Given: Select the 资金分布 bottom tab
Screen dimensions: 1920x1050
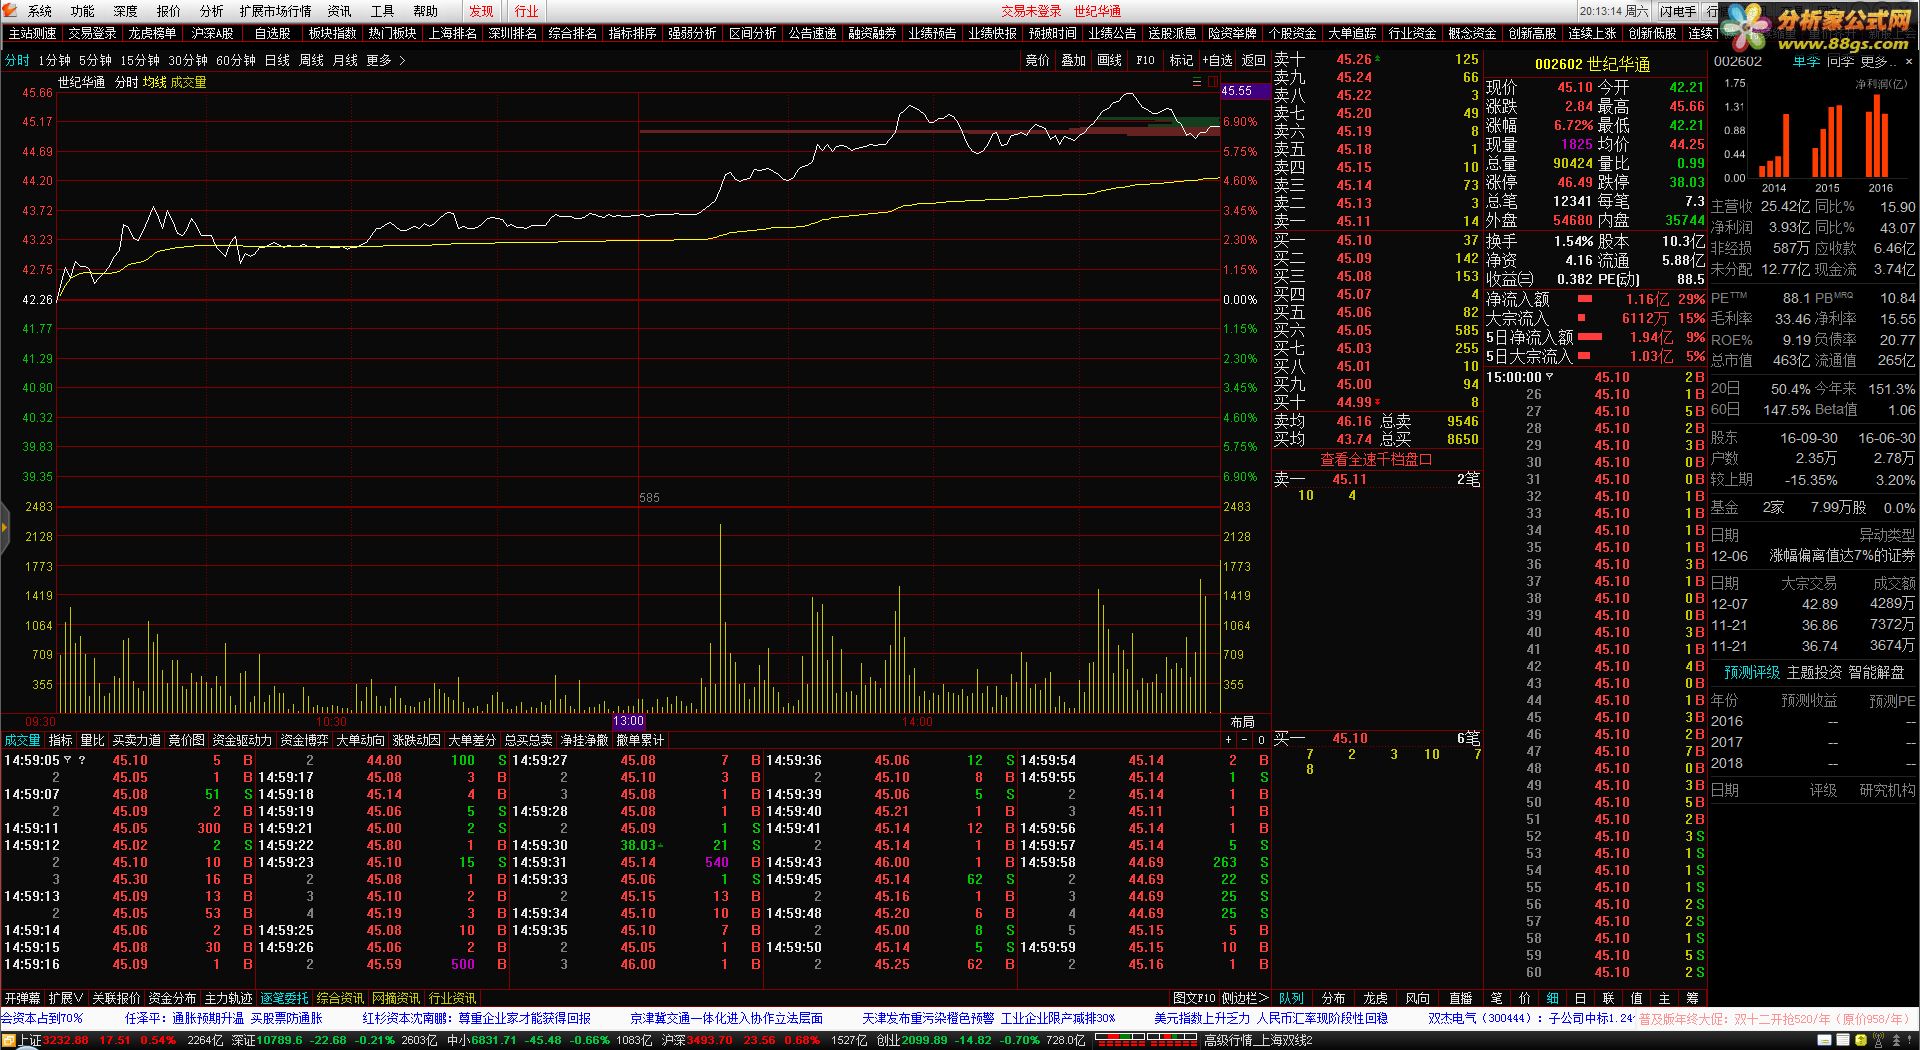Looking at the screenshot, I should pos(172,998).
